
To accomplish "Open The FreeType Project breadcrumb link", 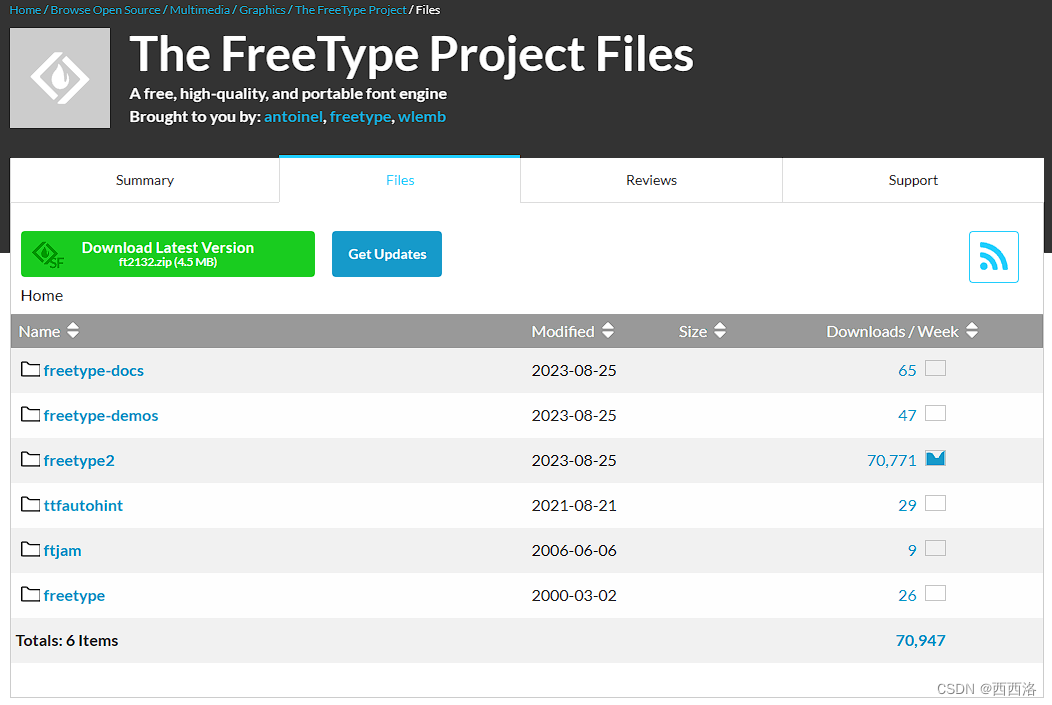I will click(x=351, y=9).
